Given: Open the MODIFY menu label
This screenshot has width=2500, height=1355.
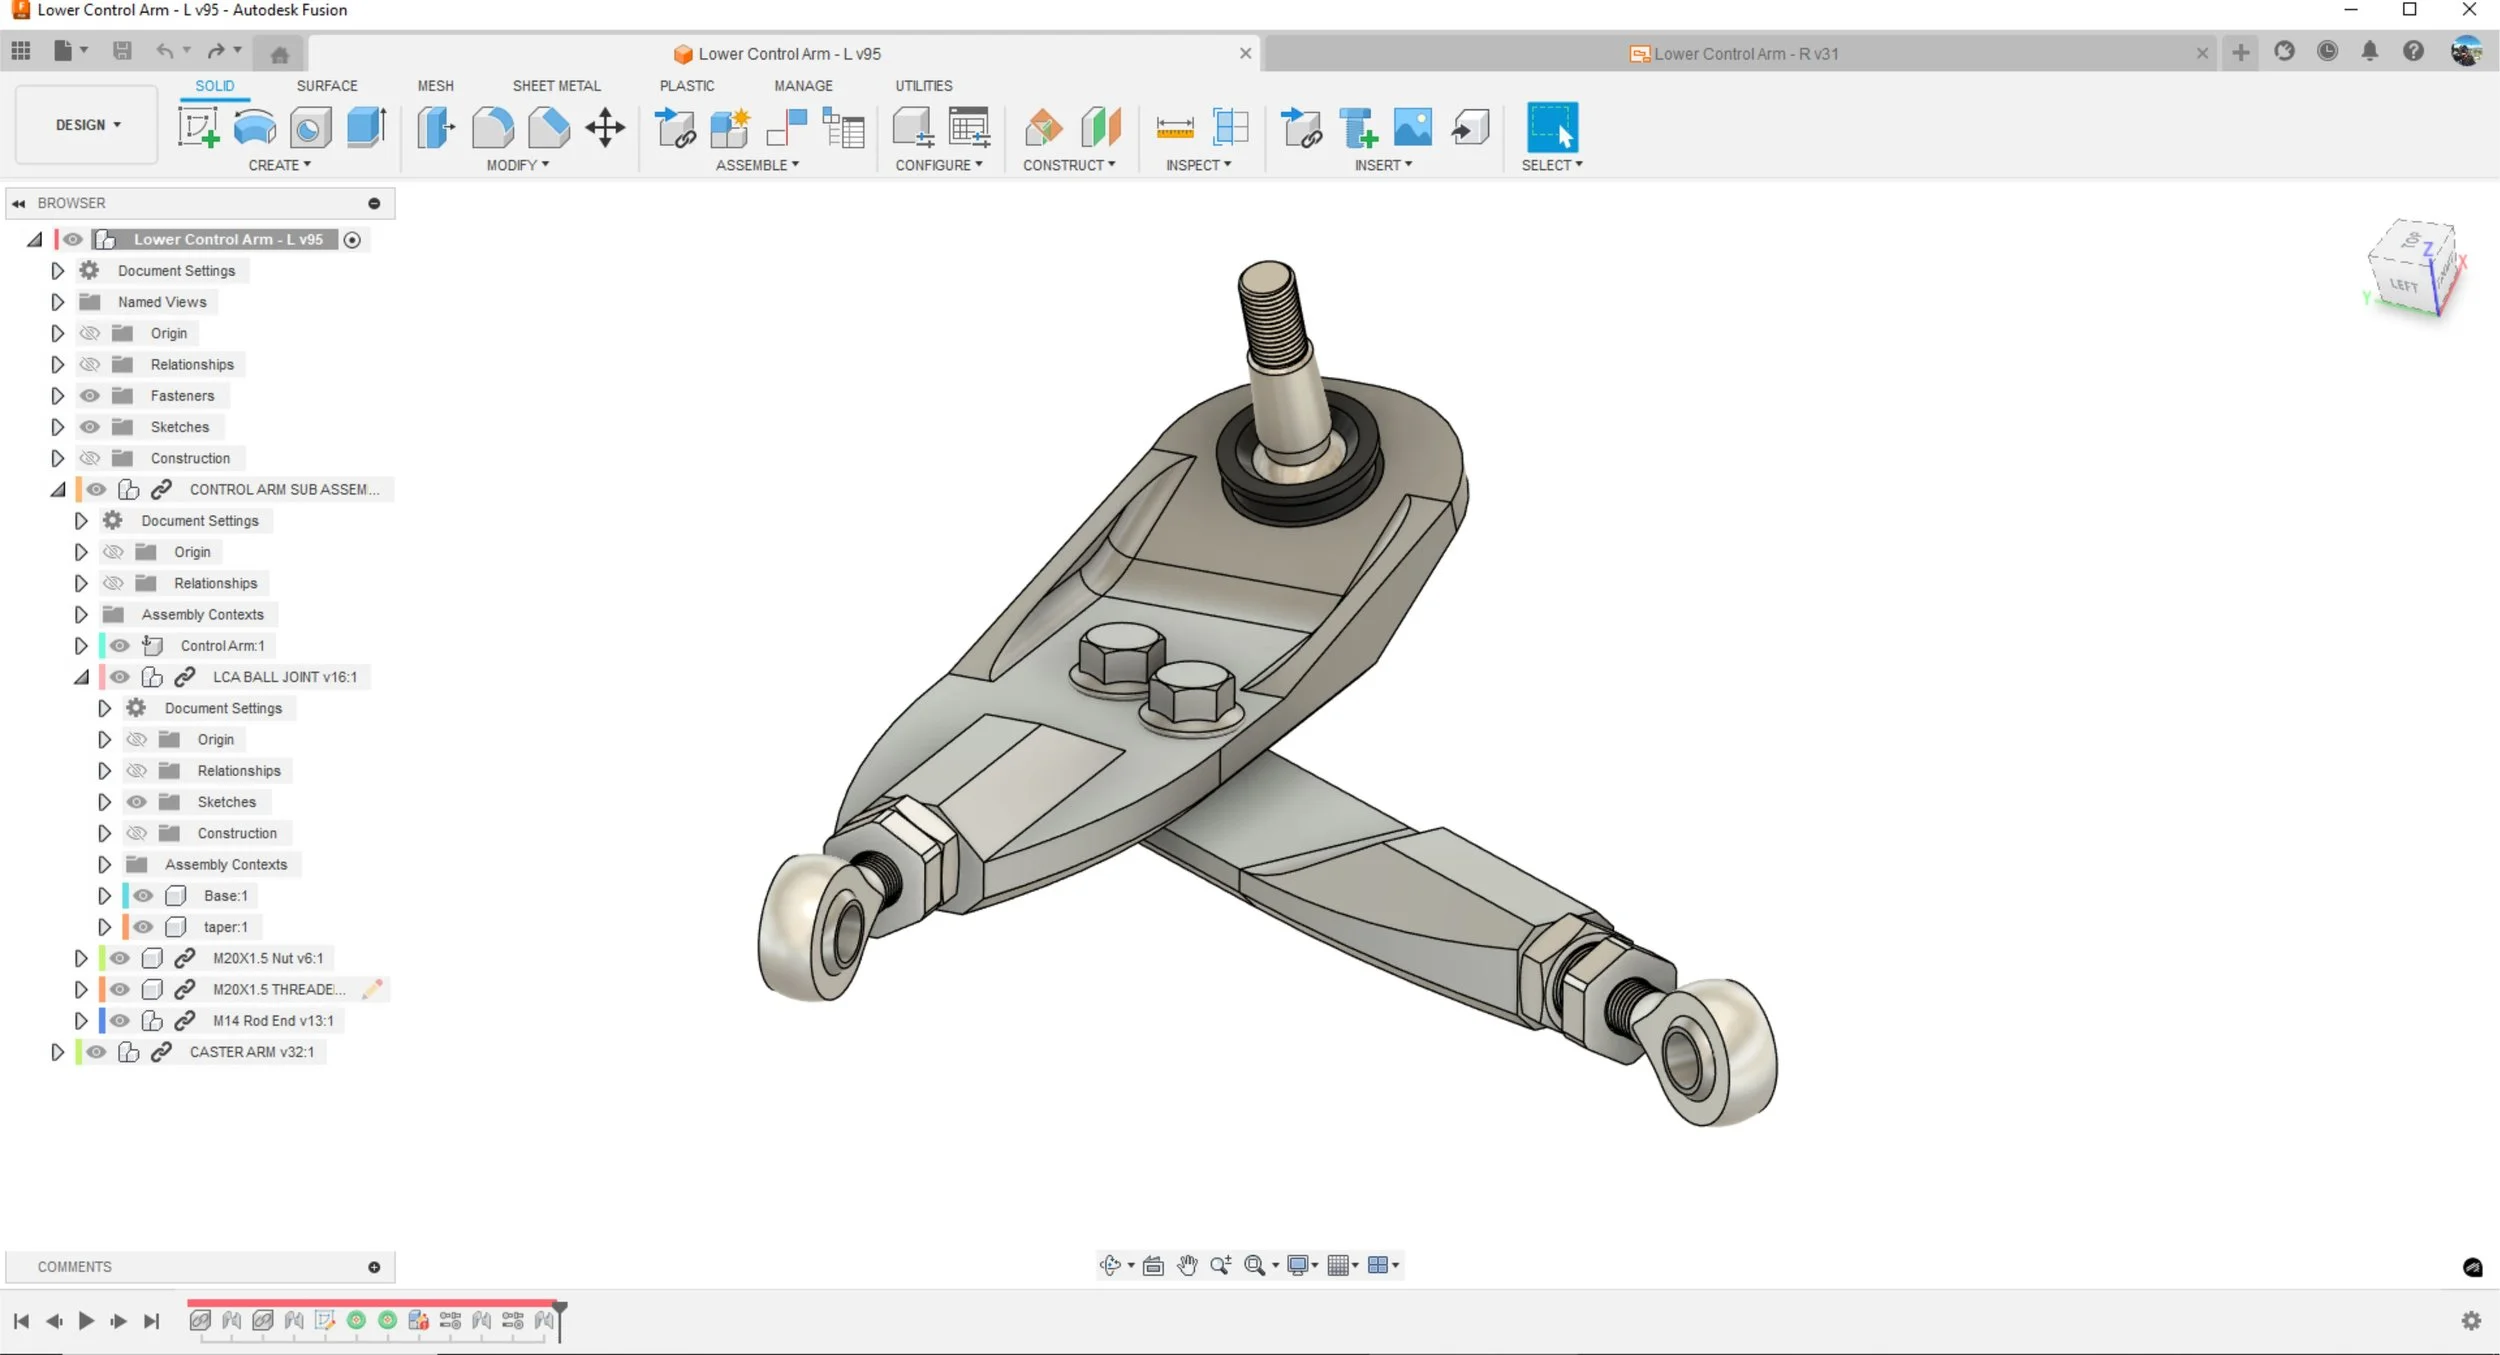Looking at the screenshot, I should point(517,165).
